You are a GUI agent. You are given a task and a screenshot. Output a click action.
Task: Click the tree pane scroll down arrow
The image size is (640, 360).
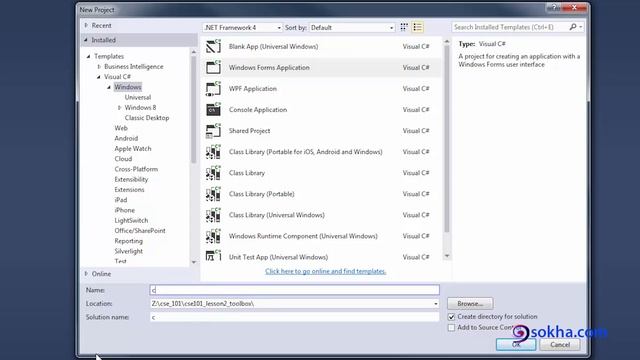click(x=194, y=262)
